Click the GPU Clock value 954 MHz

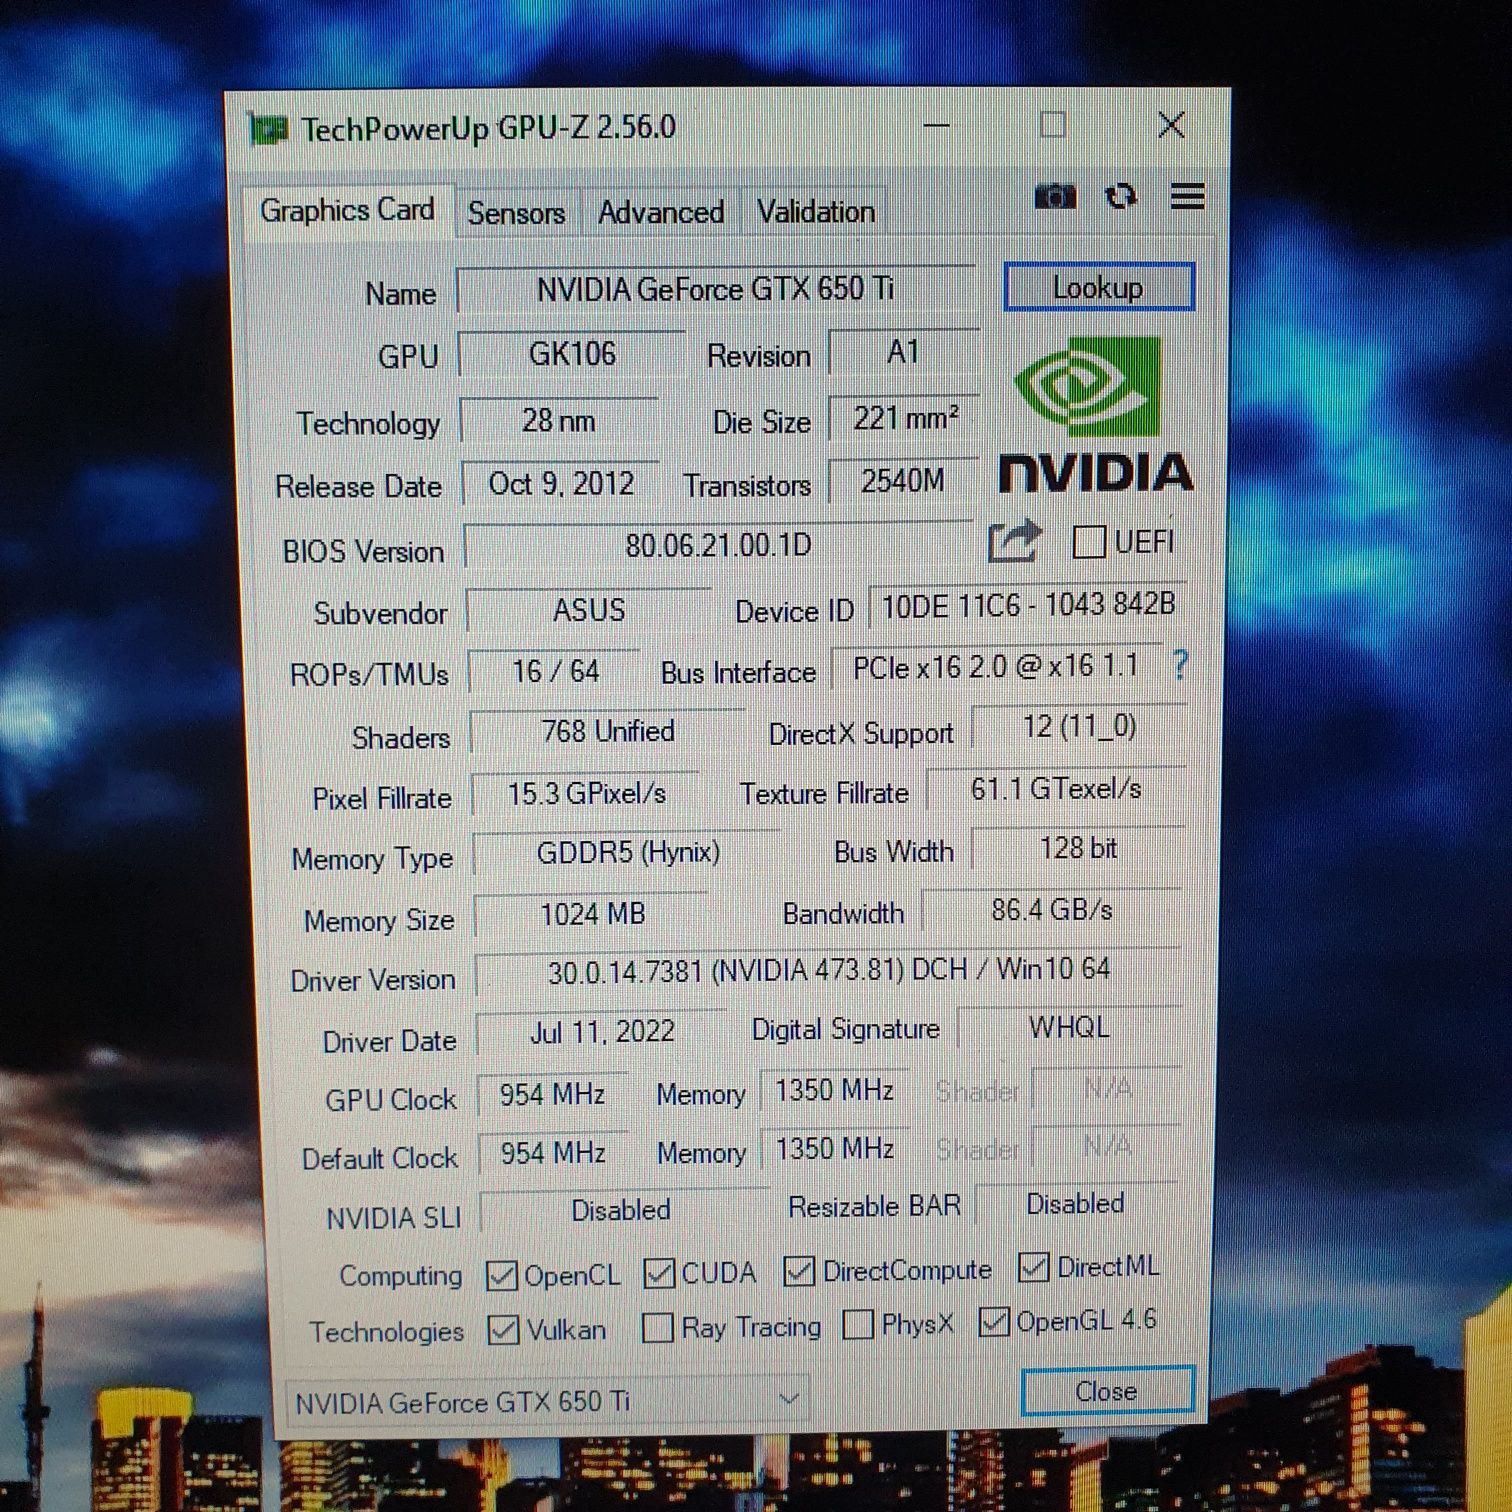[x=553, y=1095]
